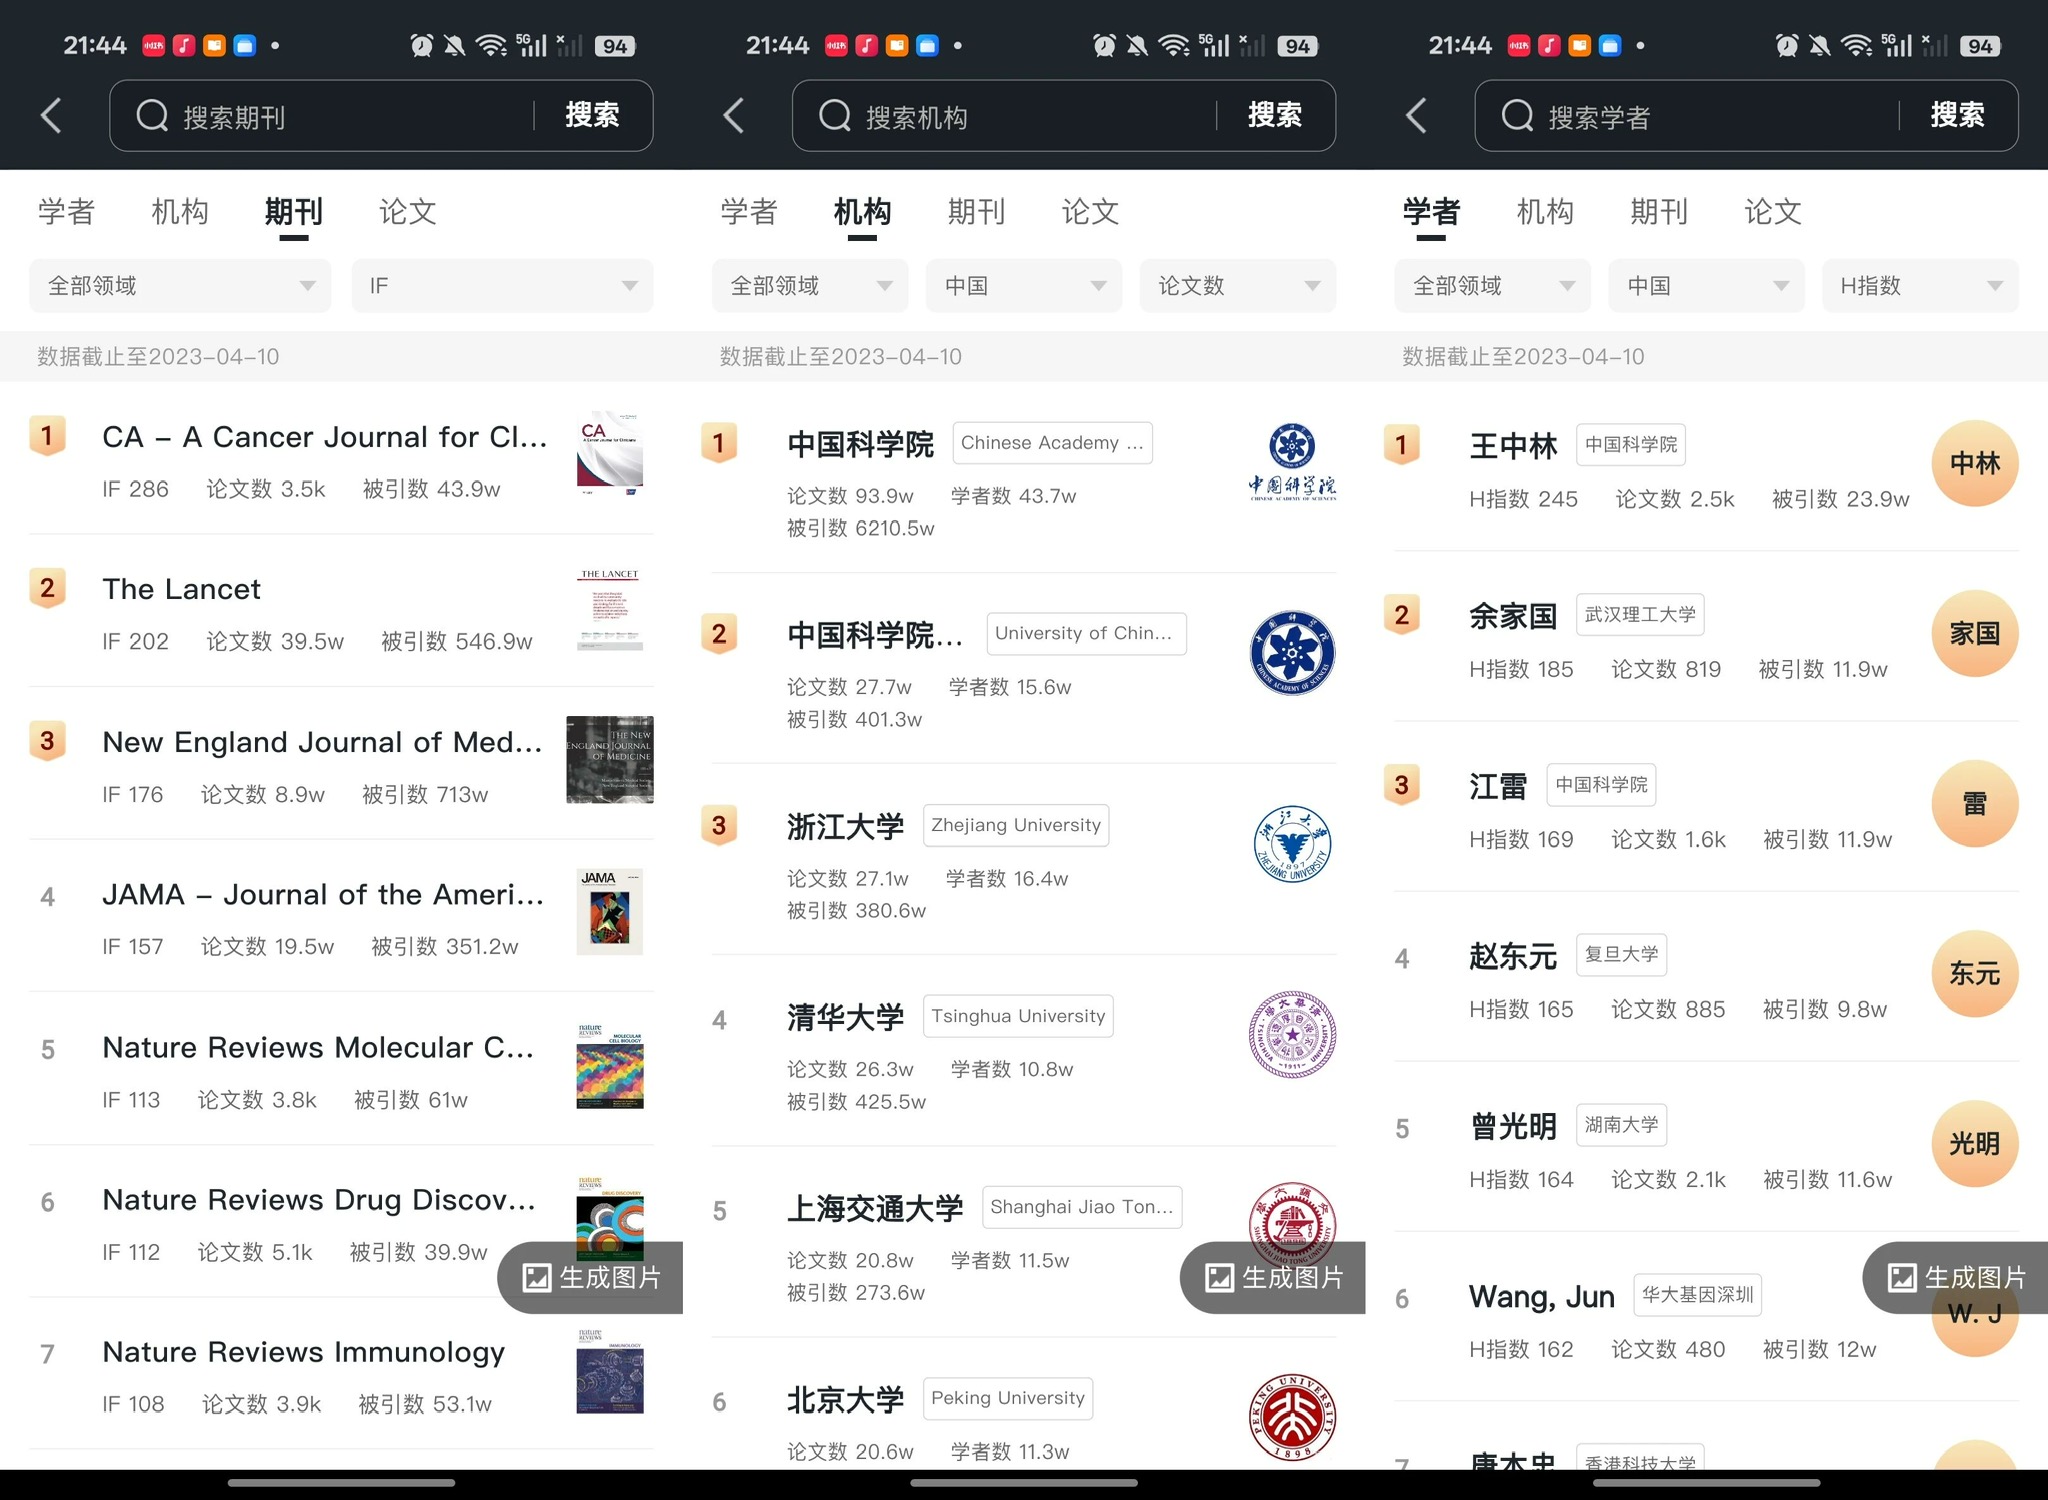Tap back arrow in journal search screen
The height and width of the screenshot is (1500, 2048).
click(x=52, y=116)
